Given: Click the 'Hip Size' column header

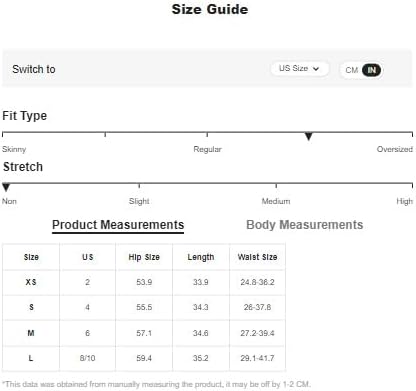Looking at the screenshot, I should coord(144,257).
